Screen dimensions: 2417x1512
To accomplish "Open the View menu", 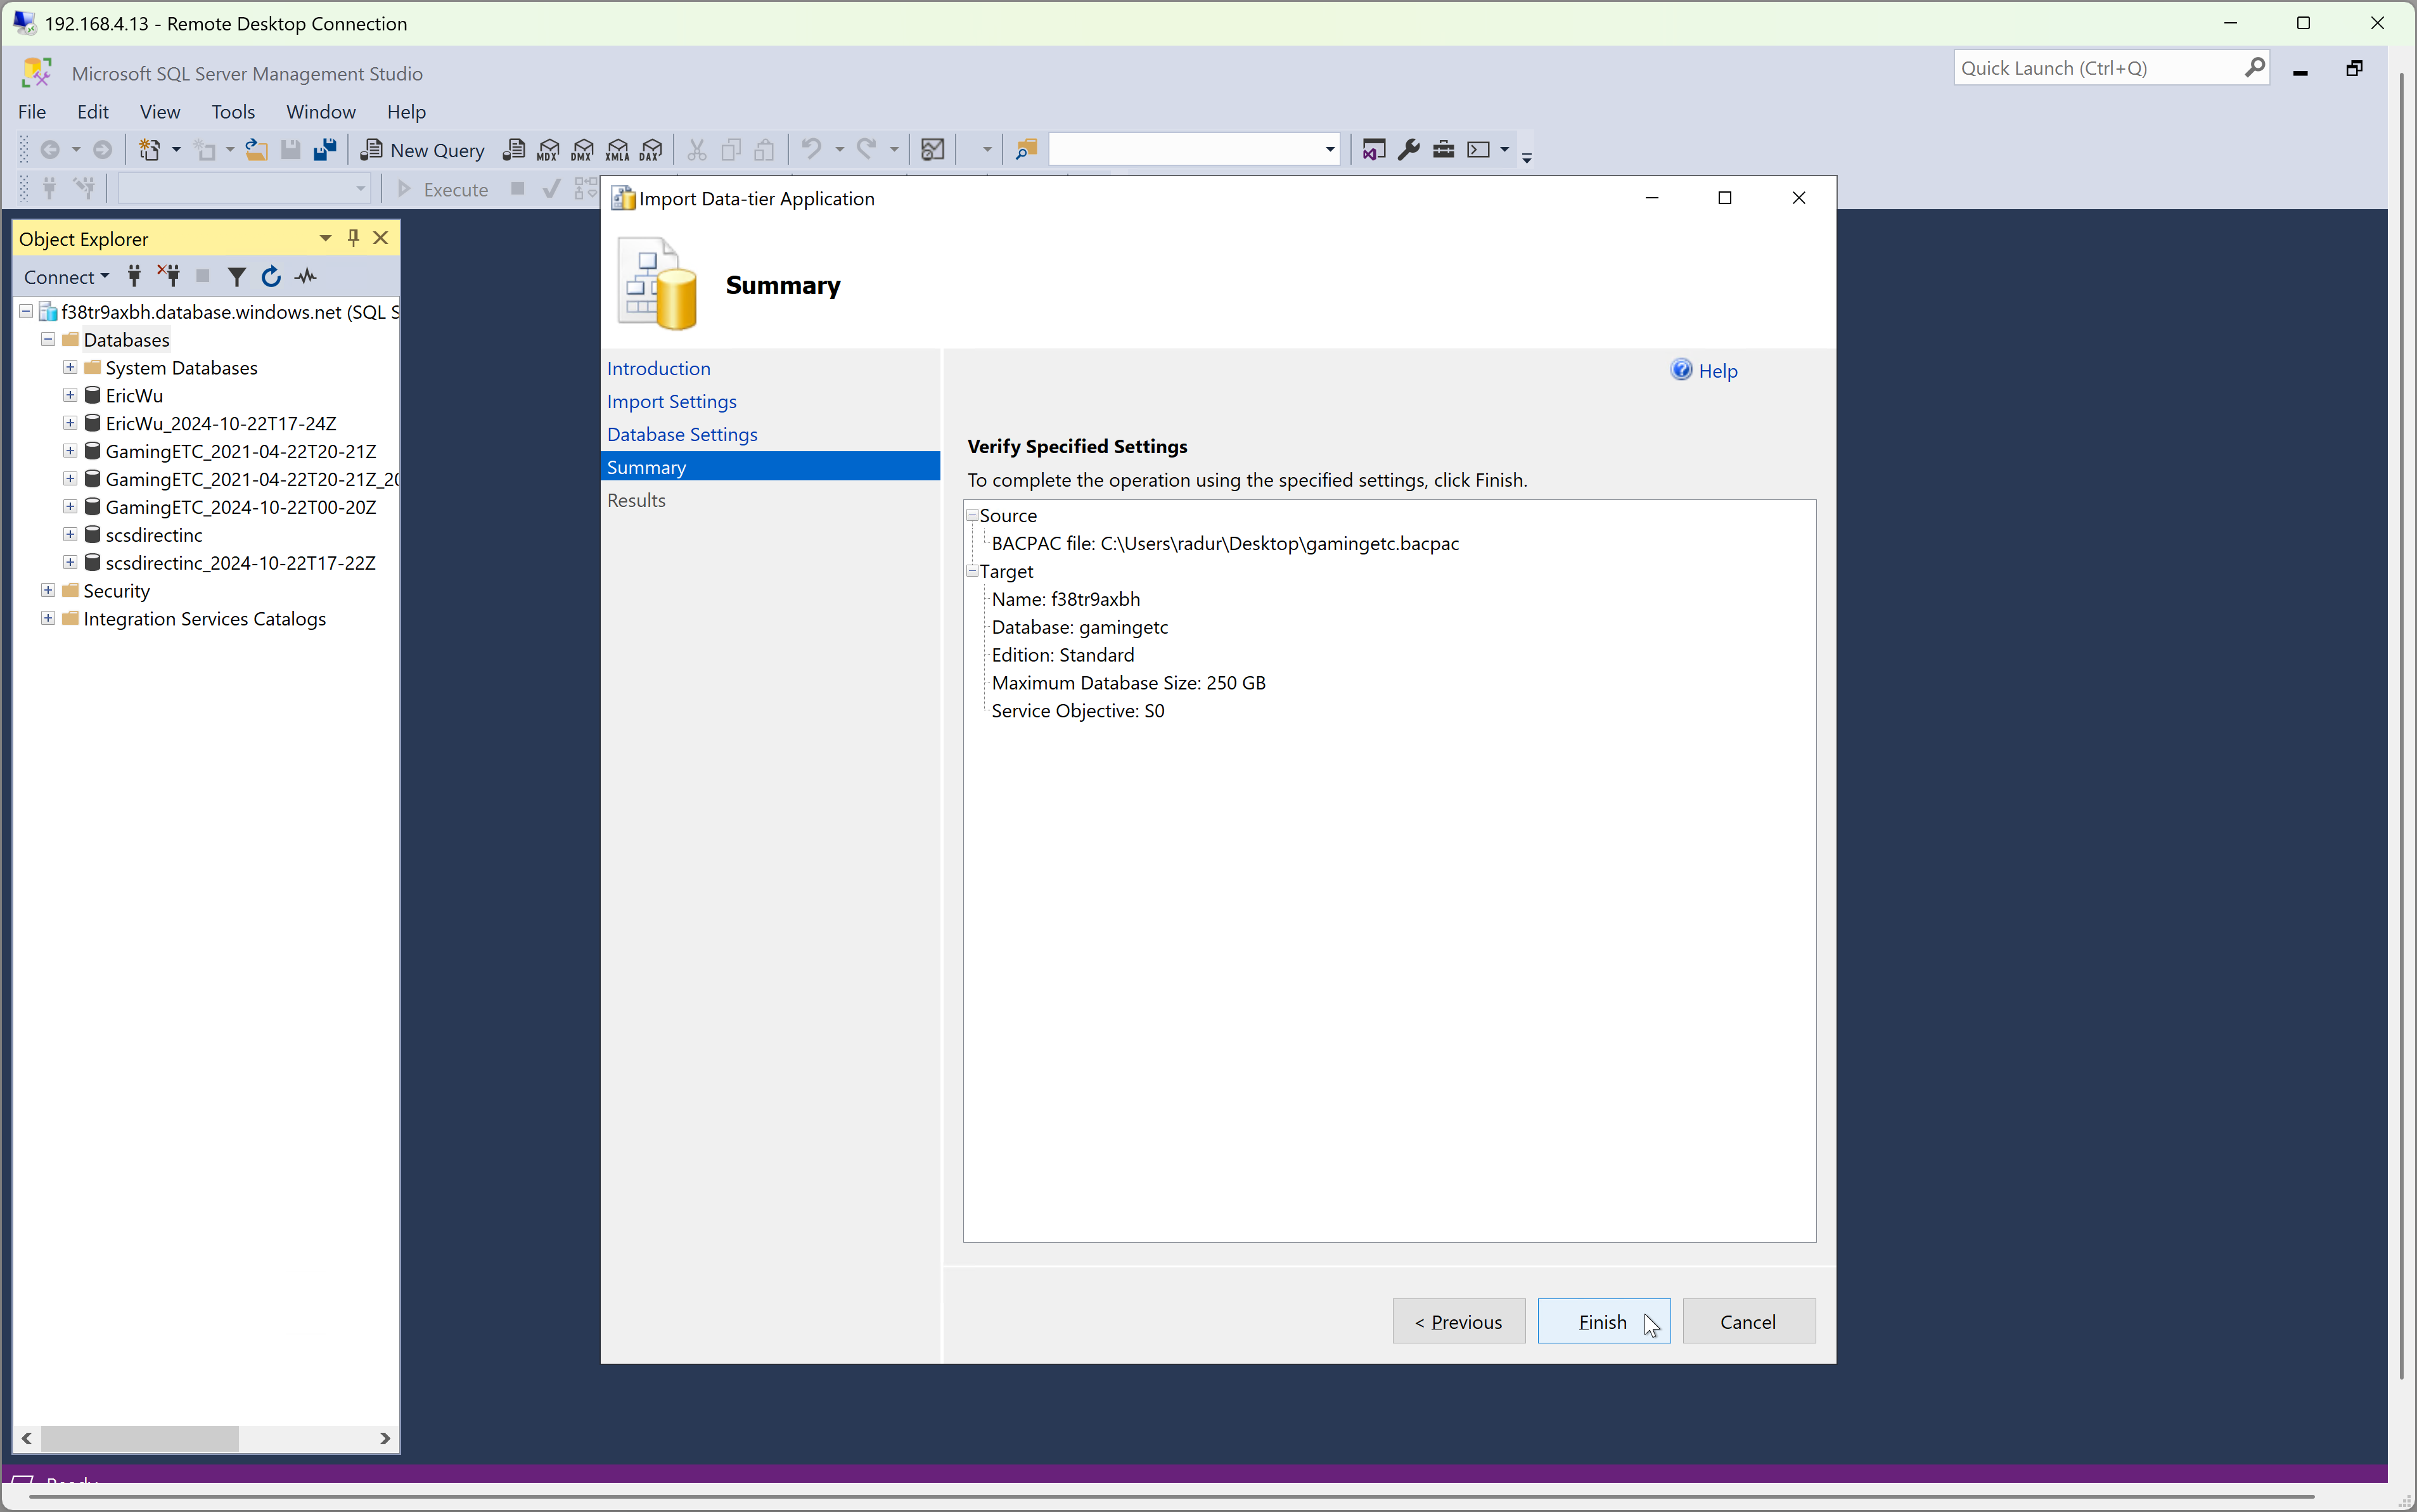I will [160, 112].
